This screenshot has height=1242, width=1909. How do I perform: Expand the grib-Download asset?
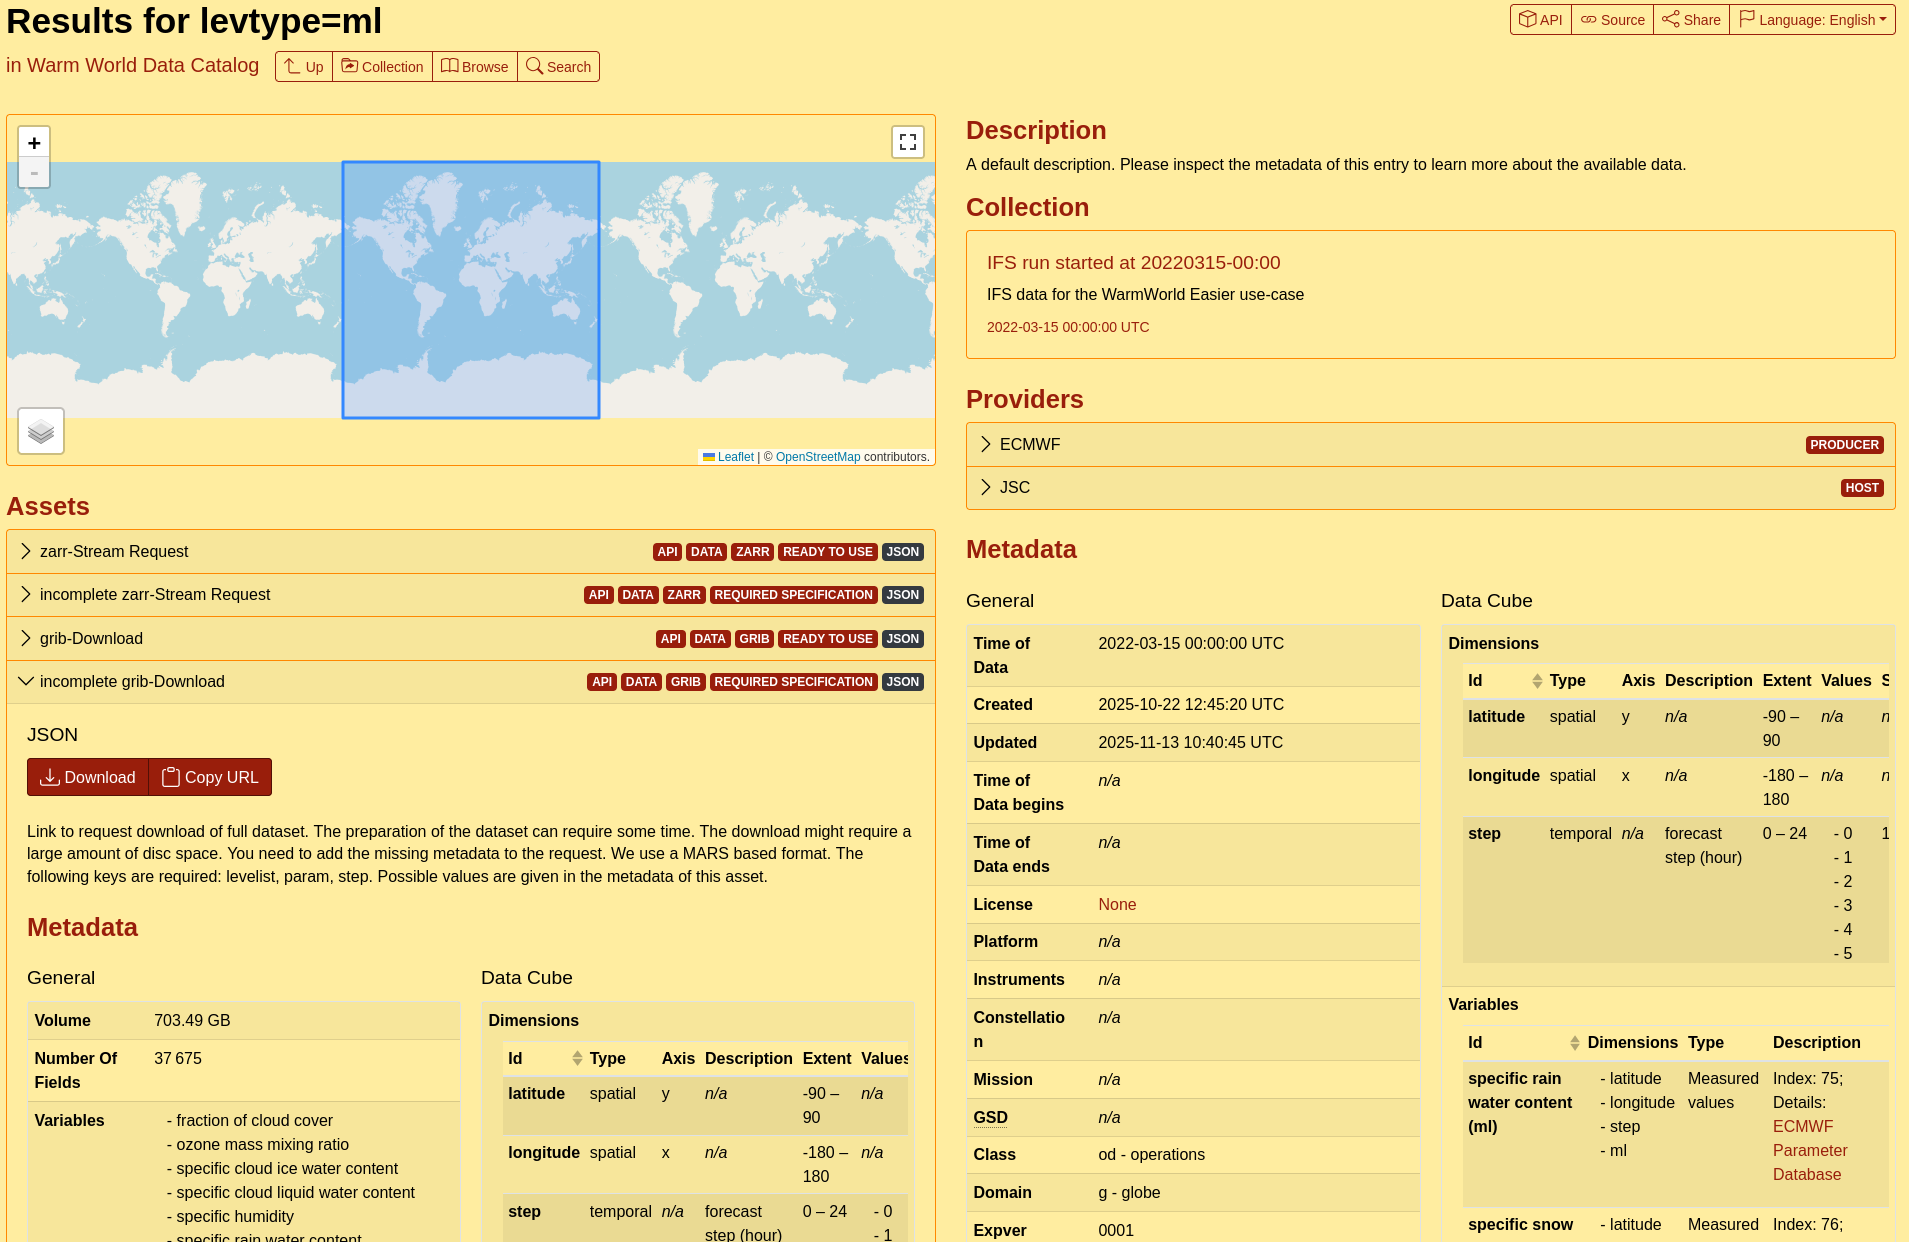click(x=471, y=639)
